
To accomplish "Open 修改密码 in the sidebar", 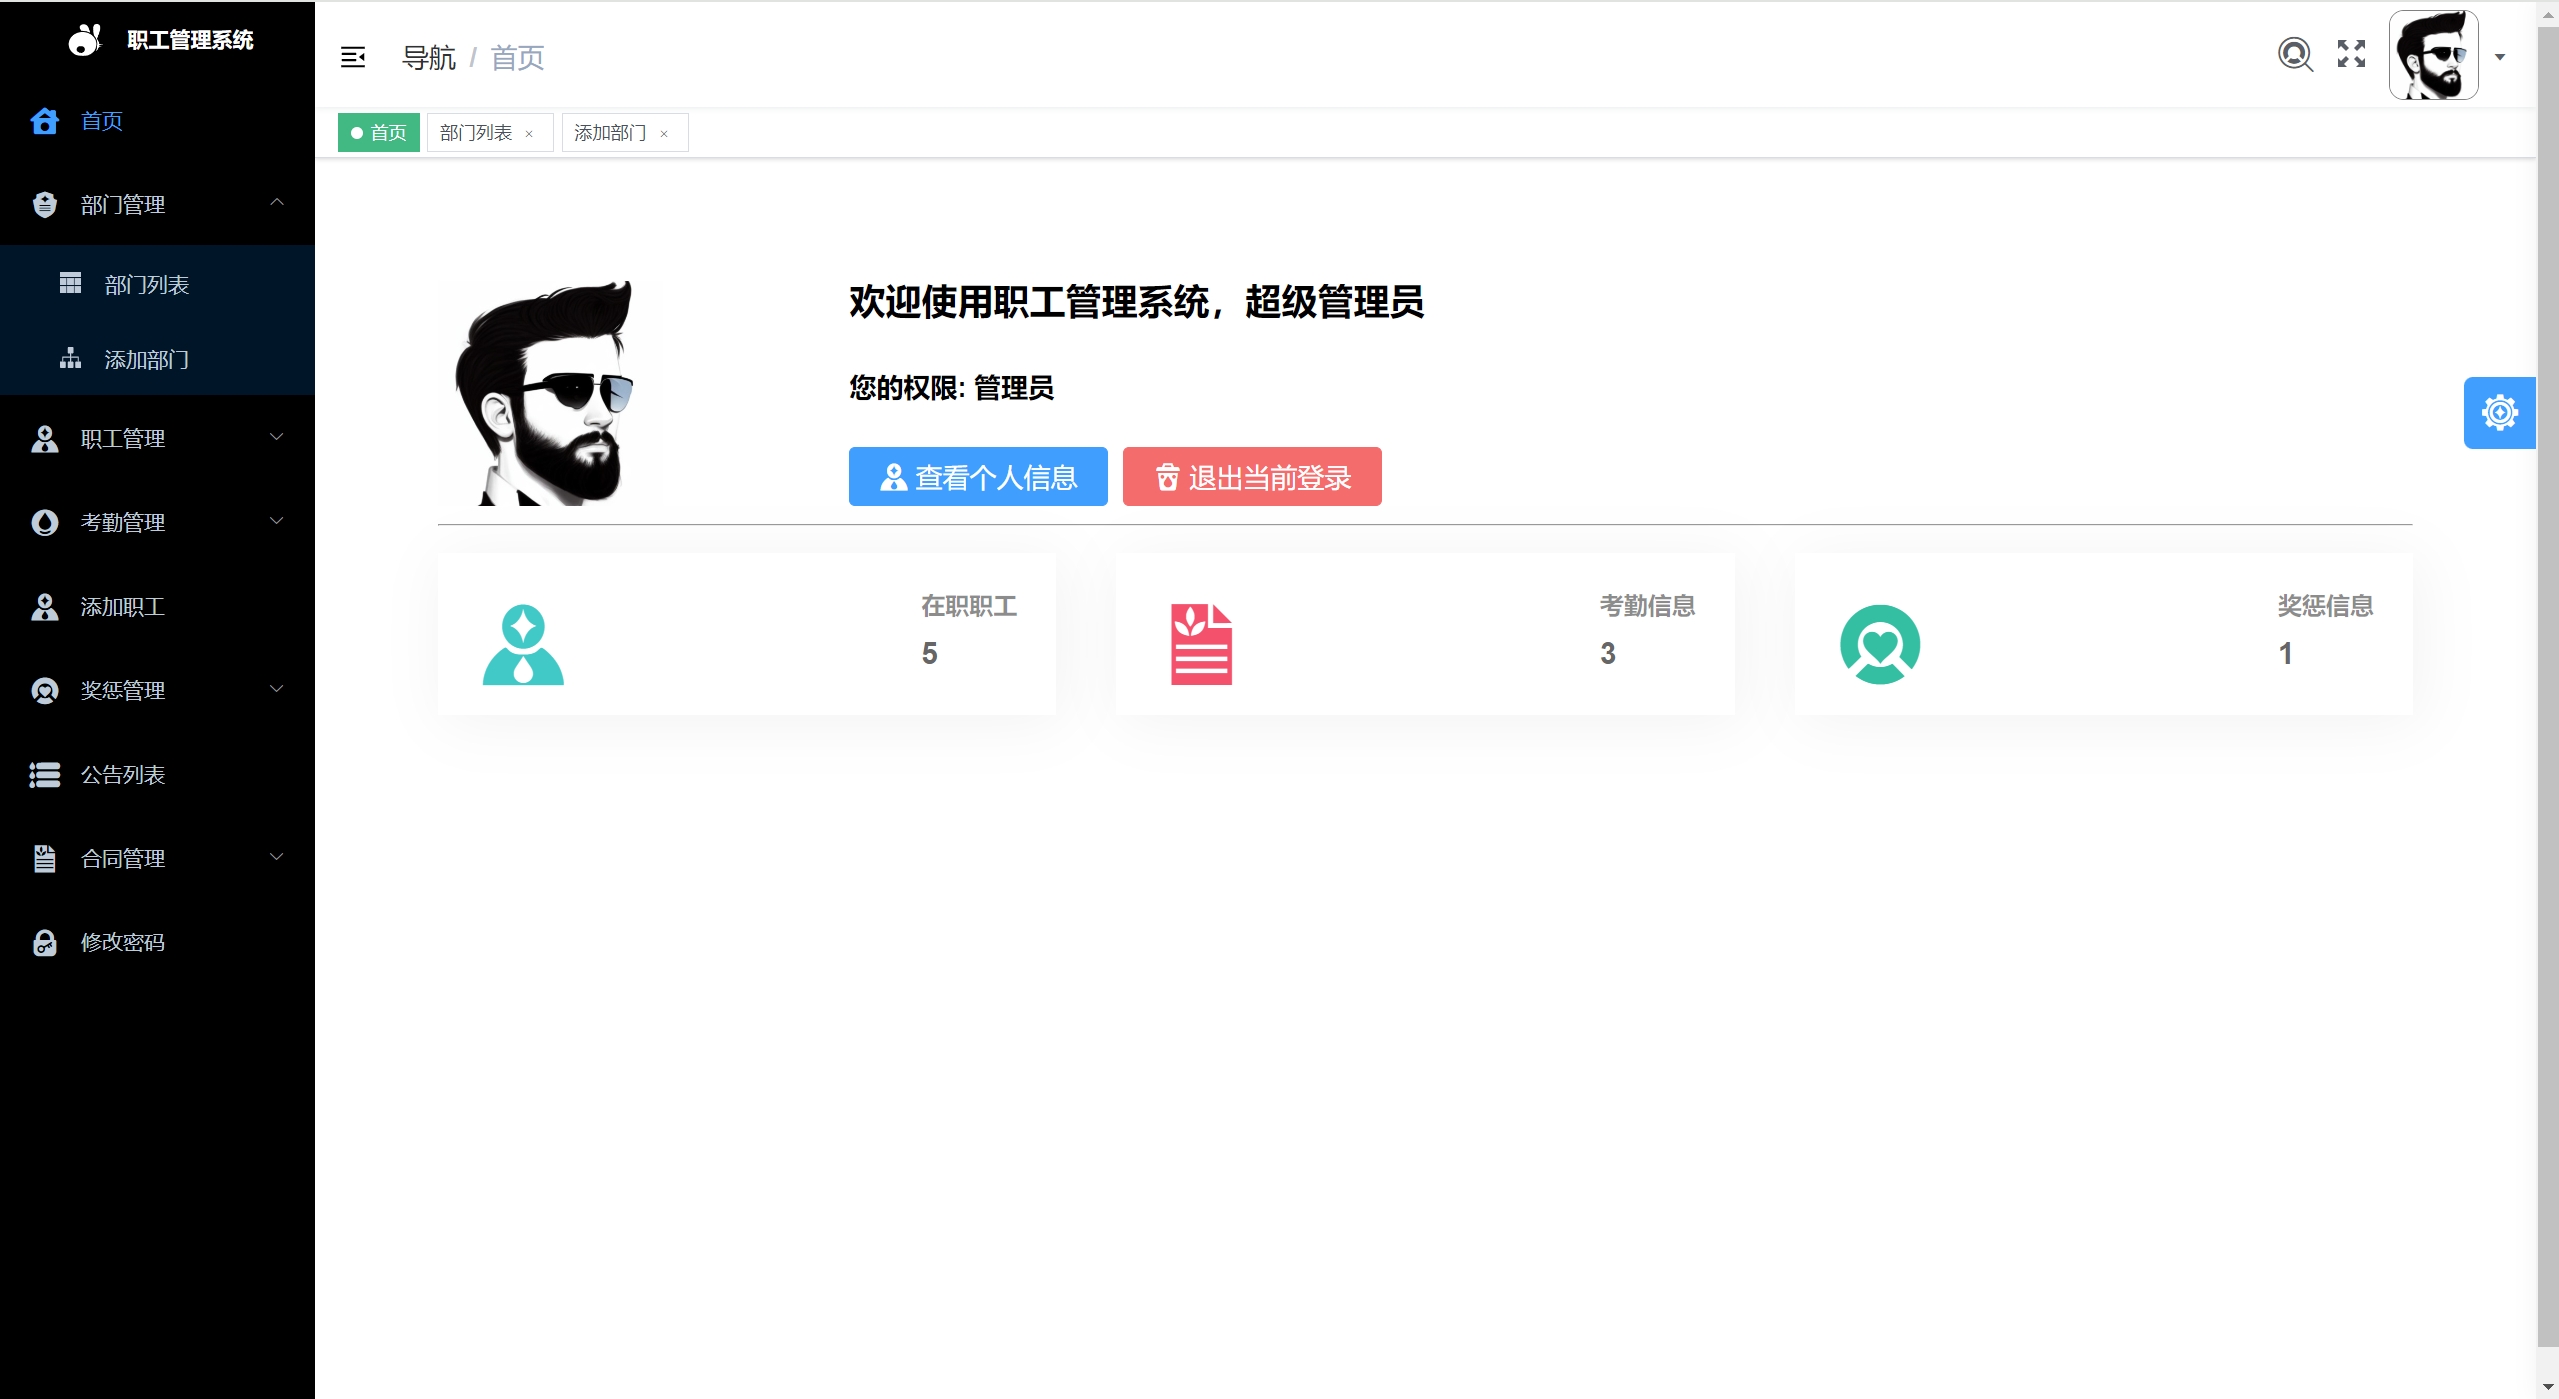I will pos(122,942).
